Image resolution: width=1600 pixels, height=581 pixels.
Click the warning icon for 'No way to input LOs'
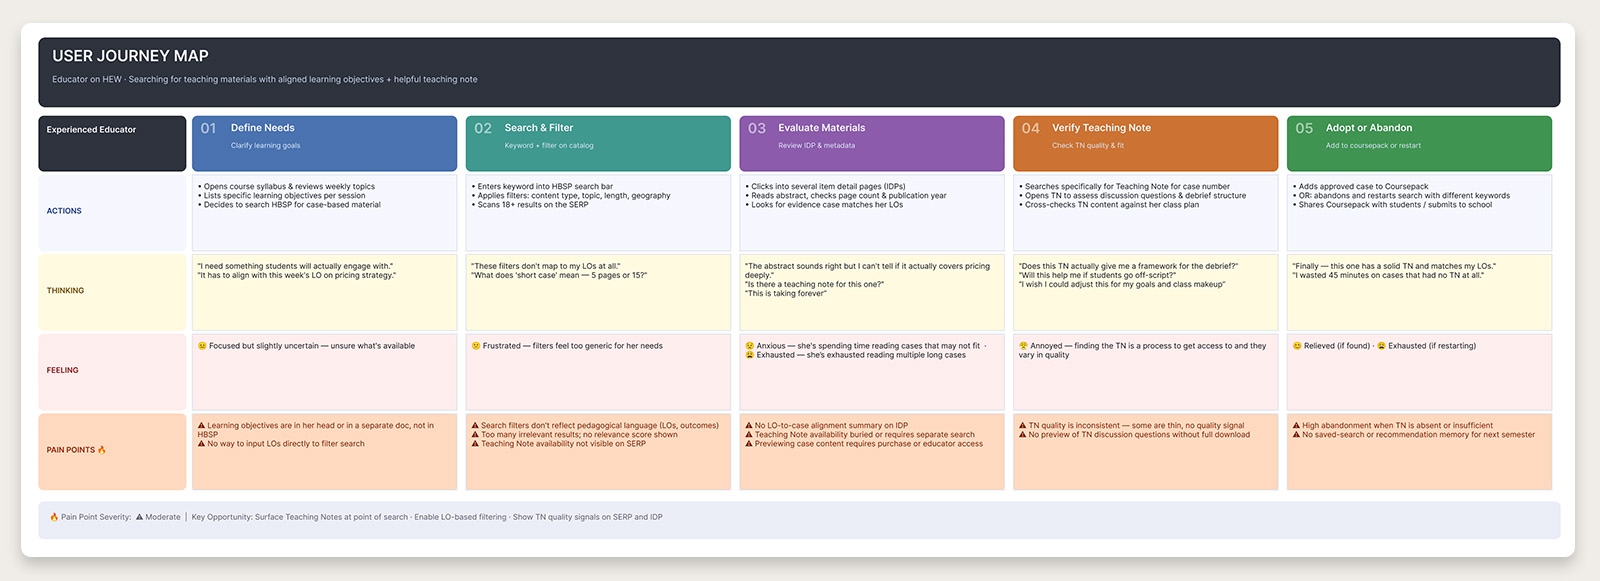click(x=202, y=444)
